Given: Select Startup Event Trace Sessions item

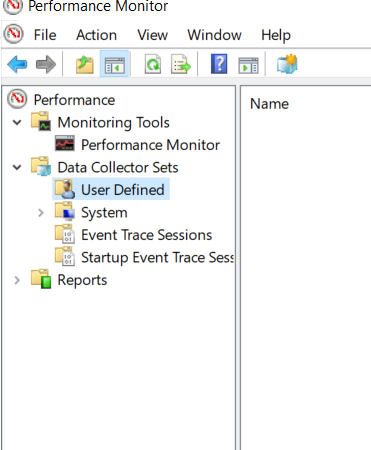Looking at the screenshot, I should [157, 257].
